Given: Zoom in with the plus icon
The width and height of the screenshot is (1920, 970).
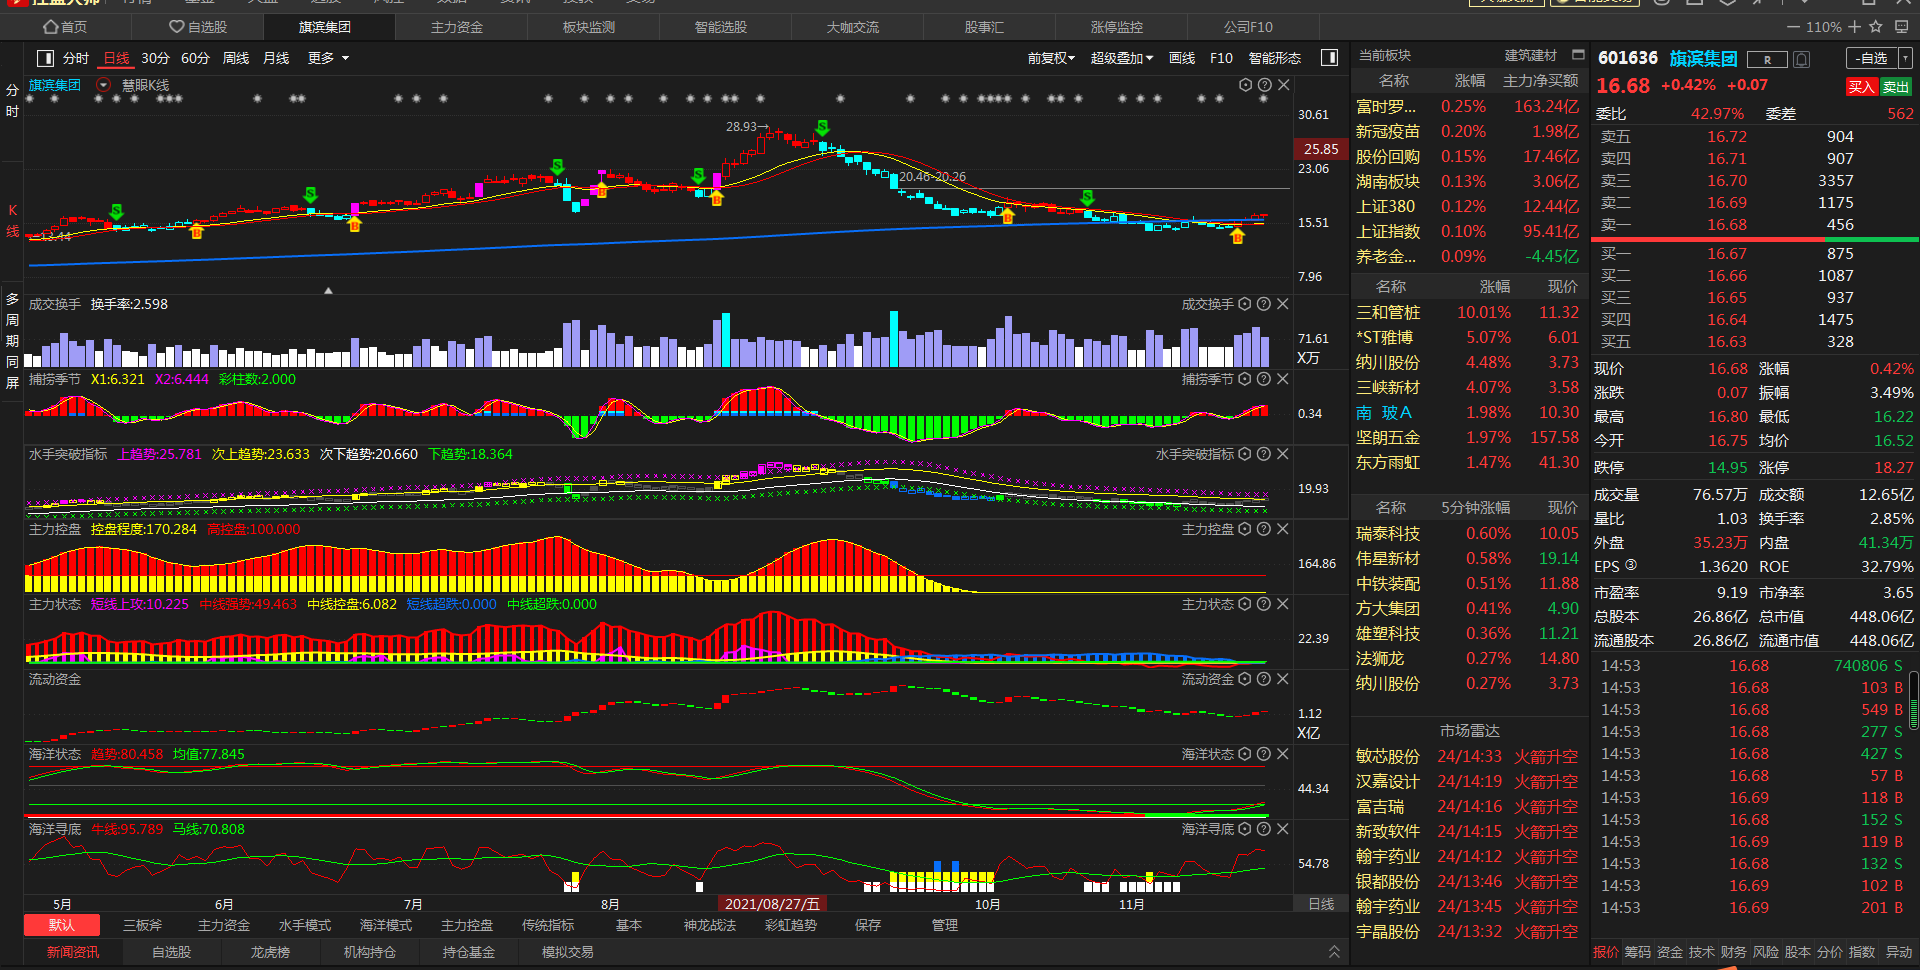Looking at the screenshot, I should [x=1855, y=27].
